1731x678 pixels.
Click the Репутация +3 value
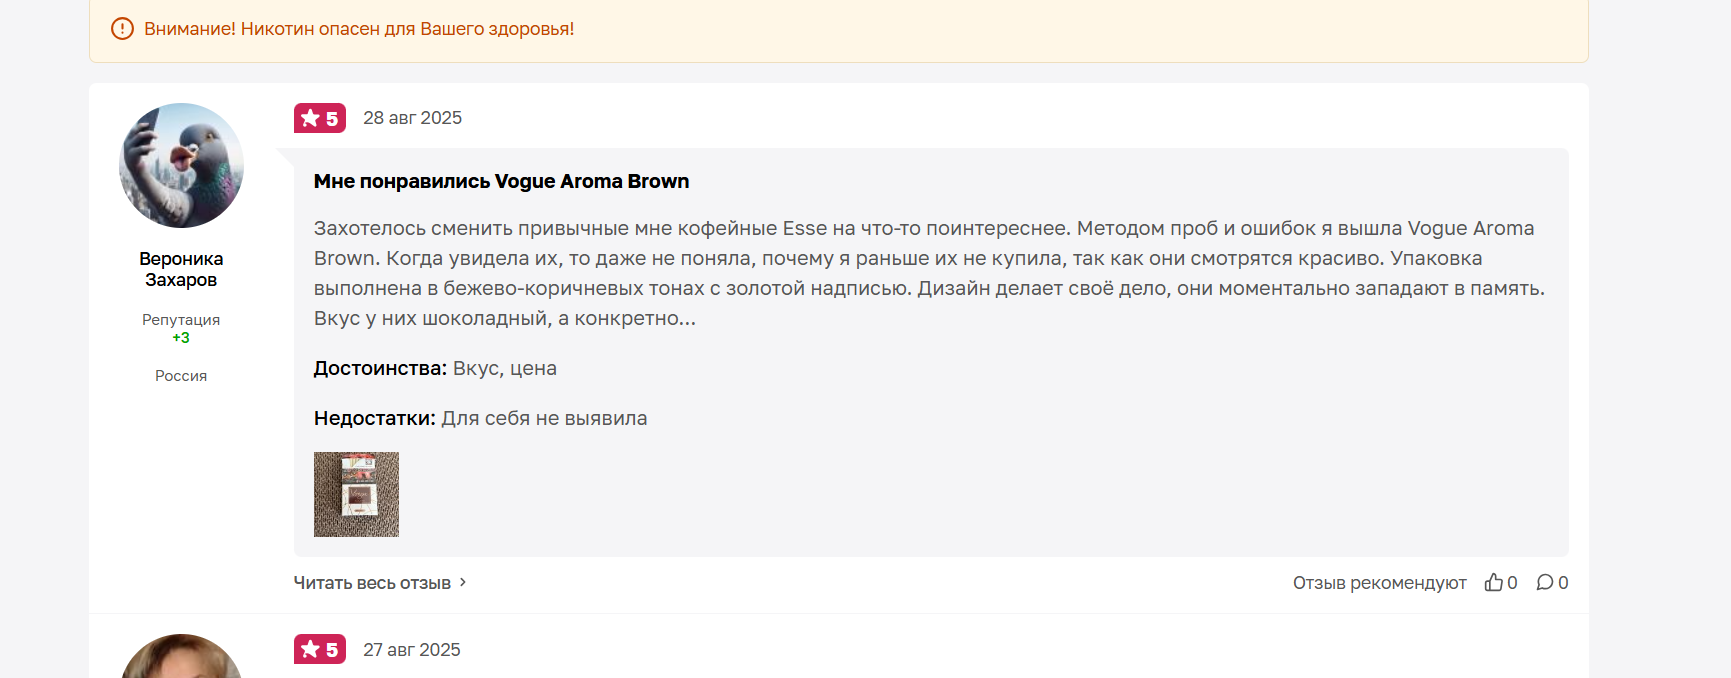click(181, 338)
